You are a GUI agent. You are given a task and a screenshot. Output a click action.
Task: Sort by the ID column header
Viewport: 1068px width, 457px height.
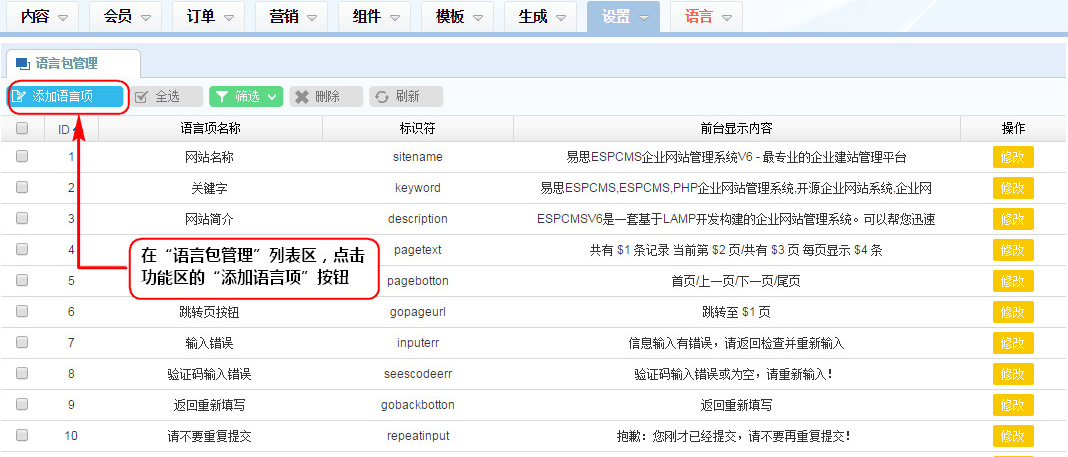point(66,129)
